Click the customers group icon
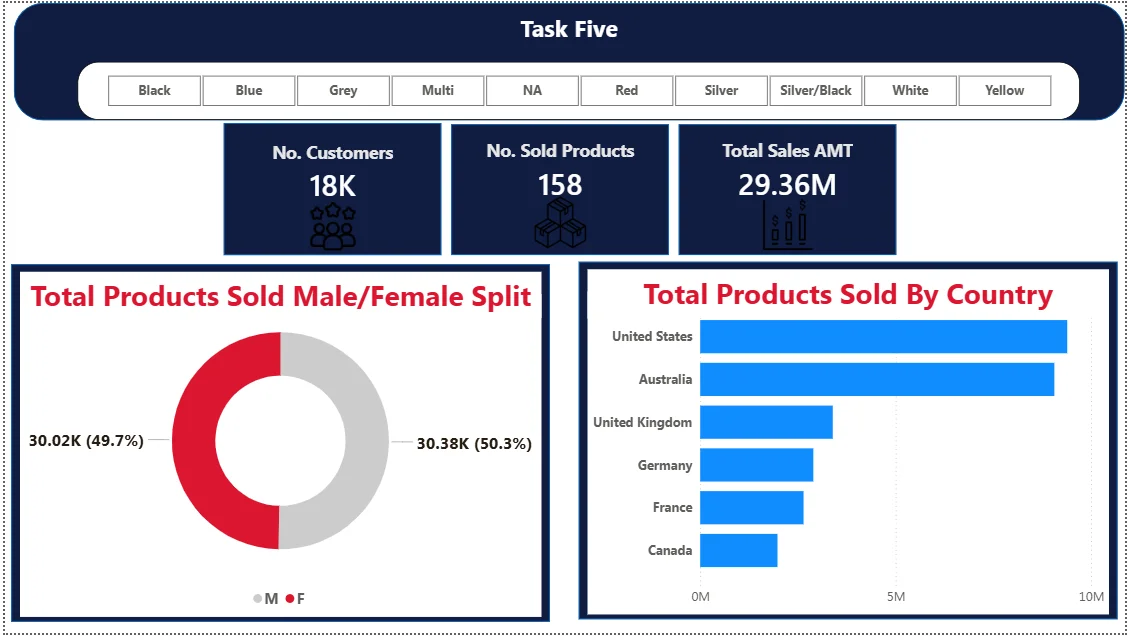The width and height of the screenshot is (1128, 640). tap(332, 227)
